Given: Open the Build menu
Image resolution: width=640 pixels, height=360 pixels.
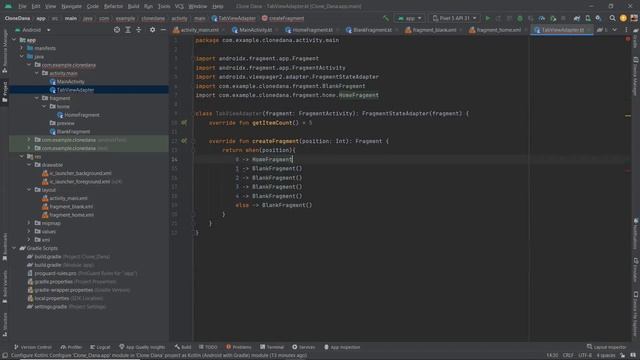Looking at the screenshot, I should click(133, 6).
